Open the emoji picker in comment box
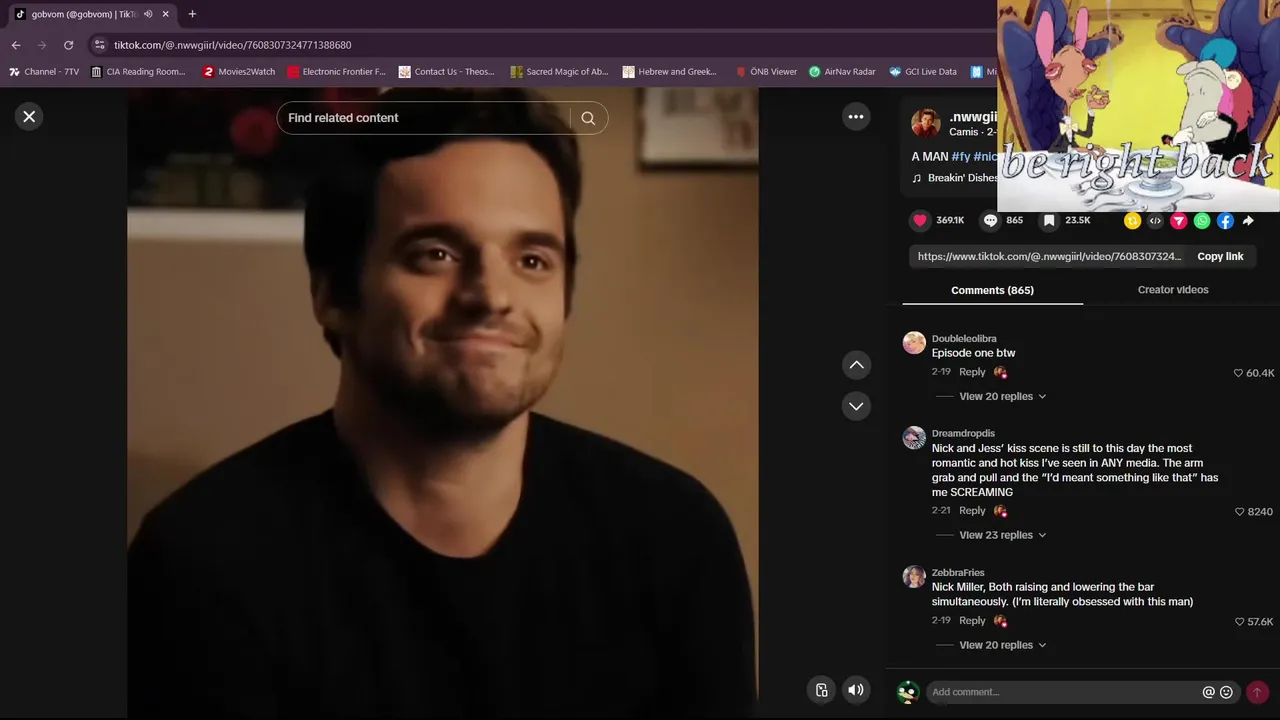The height and width of the screenshot is (720, 1280). pyautogui.click(x=1227, y=692)
